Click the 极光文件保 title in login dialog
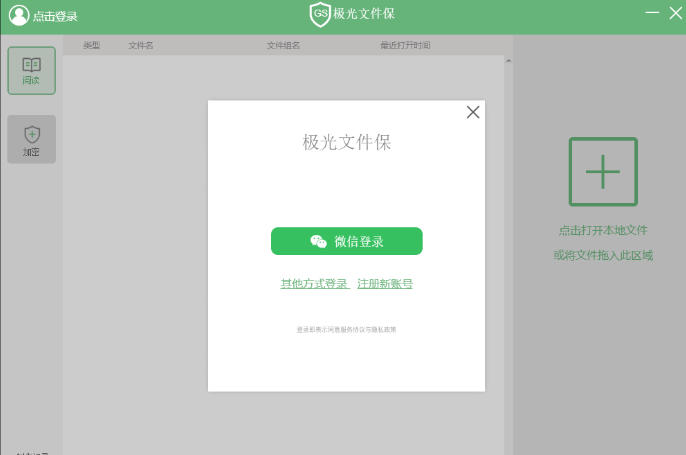Screen dimensions: 686x455 point(346,143)
